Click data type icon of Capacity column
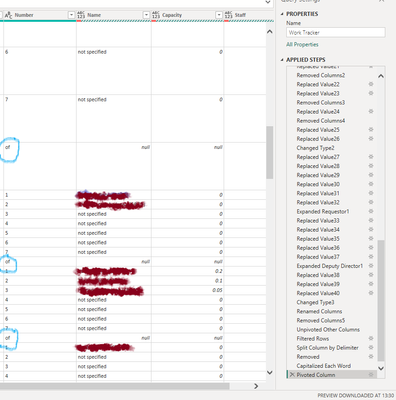The width and height of the screenshot is (396, 400). point(156,15)
